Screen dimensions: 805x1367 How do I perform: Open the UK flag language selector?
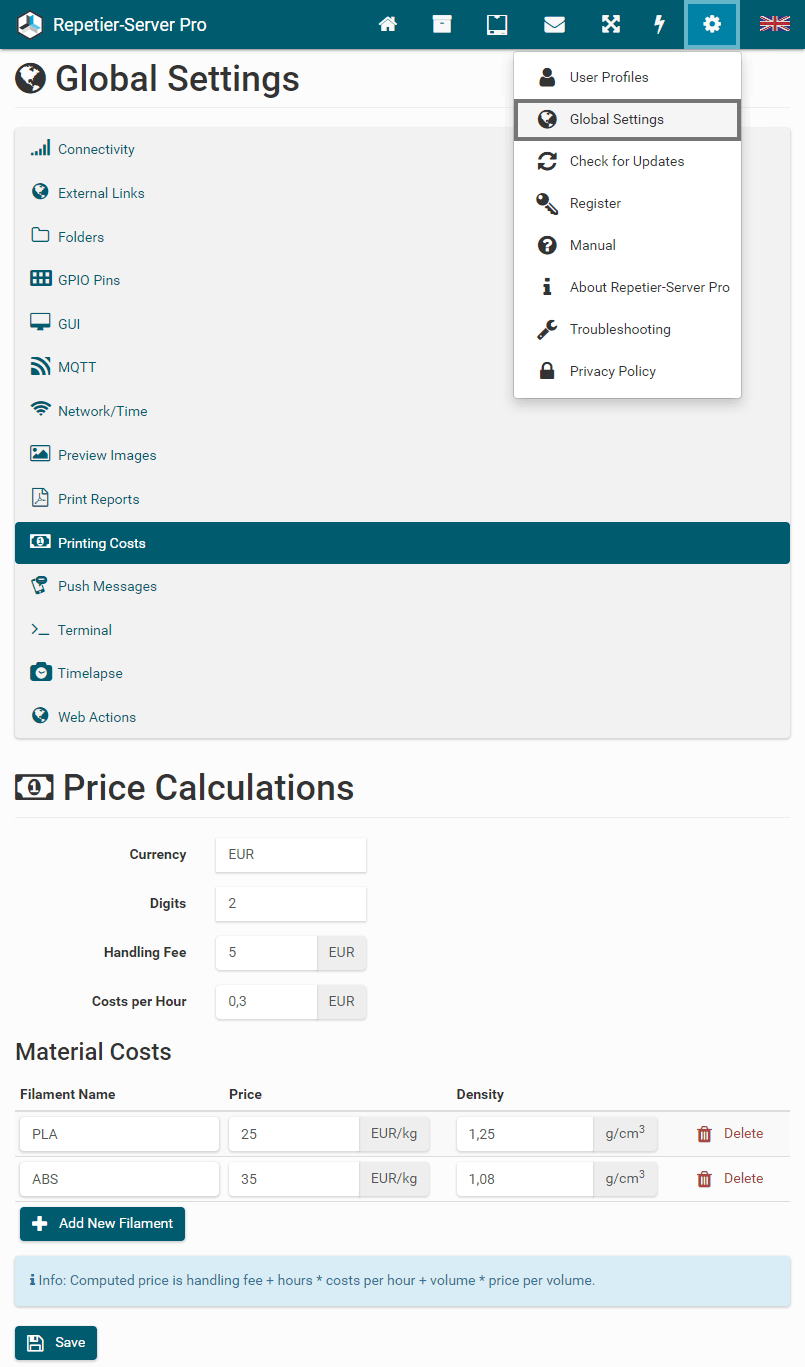pyautogui.click(x=774, y=24)
